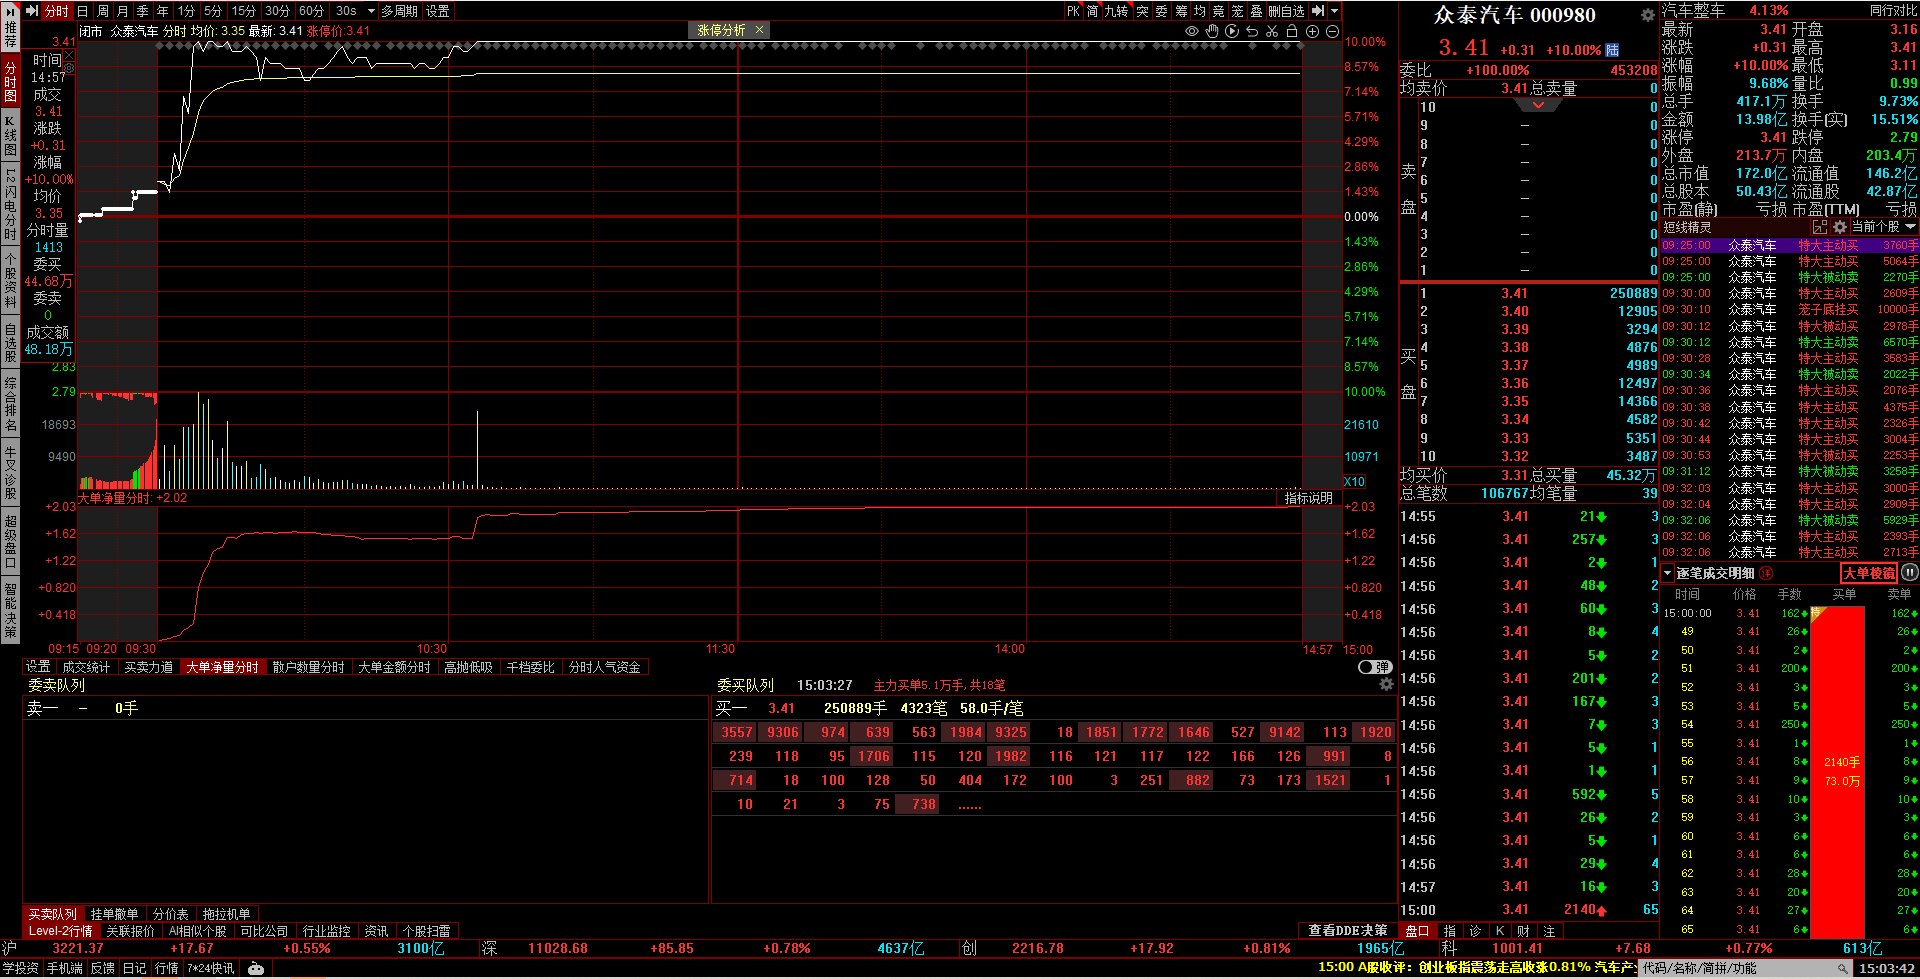This screenshot has height=979, width=1920.
Task: Switch to the 拖拉机单 tab
Action: [226, 914]
